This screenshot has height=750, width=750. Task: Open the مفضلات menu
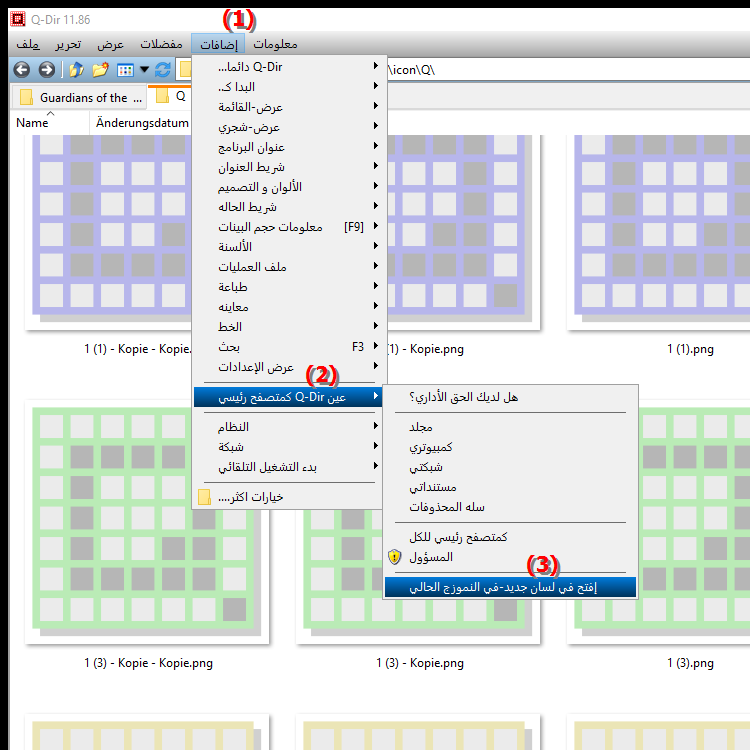coord(161,44)
